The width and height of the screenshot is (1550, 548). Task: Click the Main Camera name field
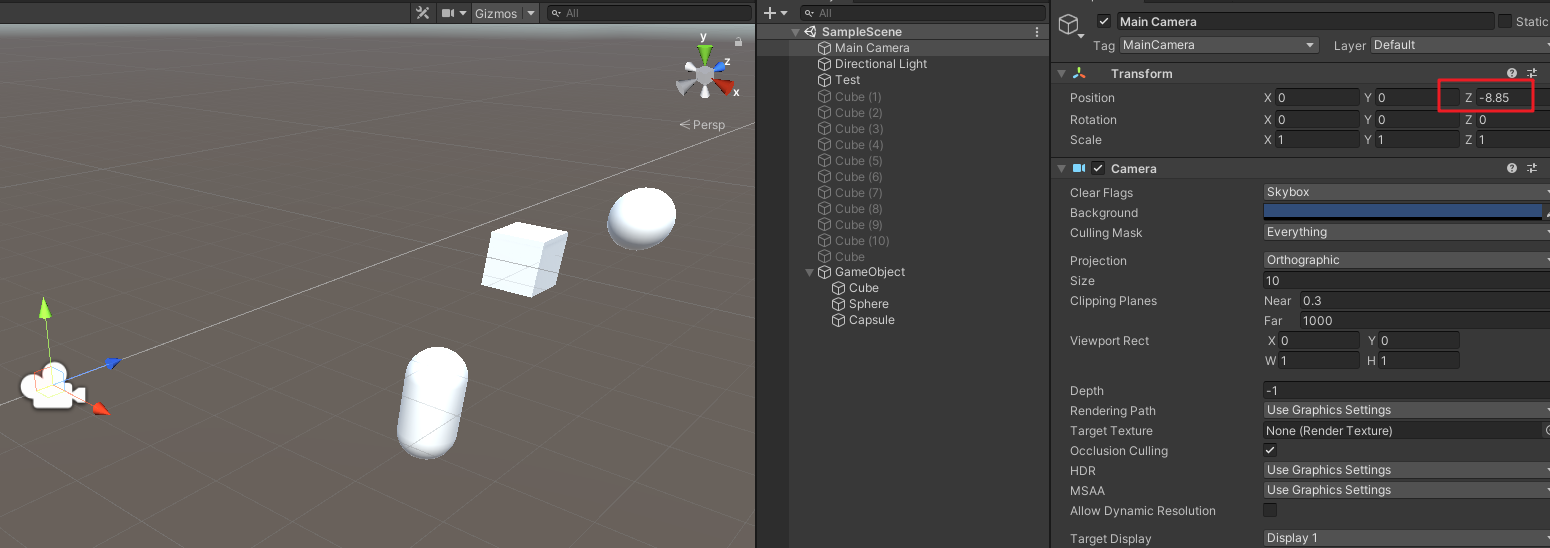[x=1304, y=21]
